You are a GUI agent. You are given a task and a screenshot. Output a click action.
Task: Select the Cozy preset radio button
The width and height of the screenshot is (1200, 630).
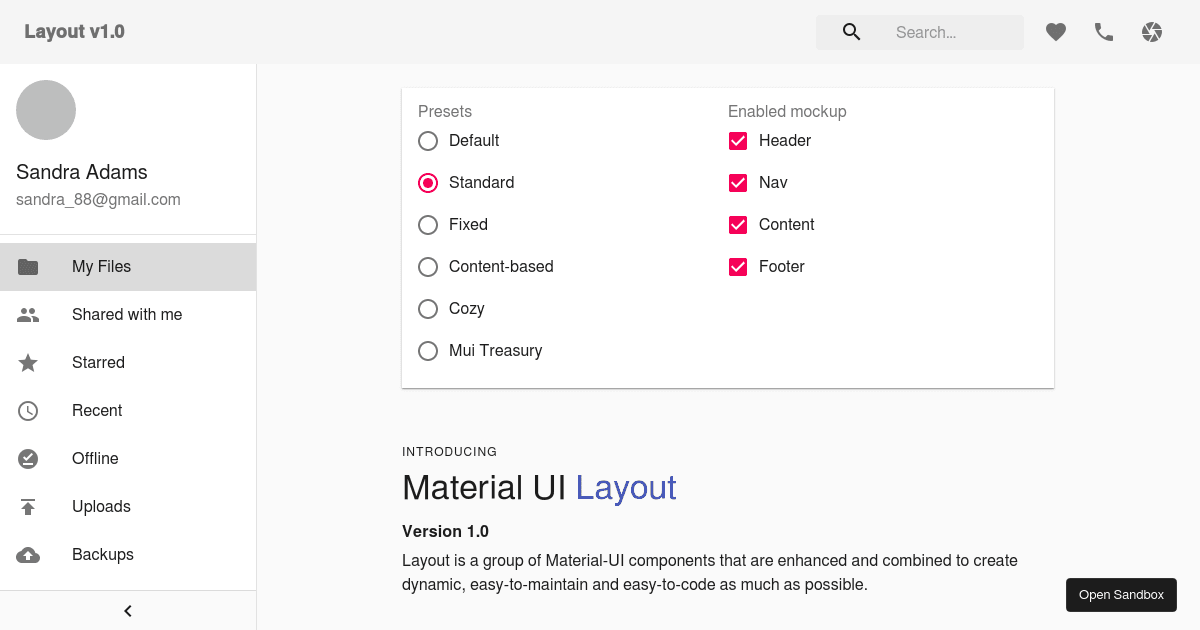point(428,308)
